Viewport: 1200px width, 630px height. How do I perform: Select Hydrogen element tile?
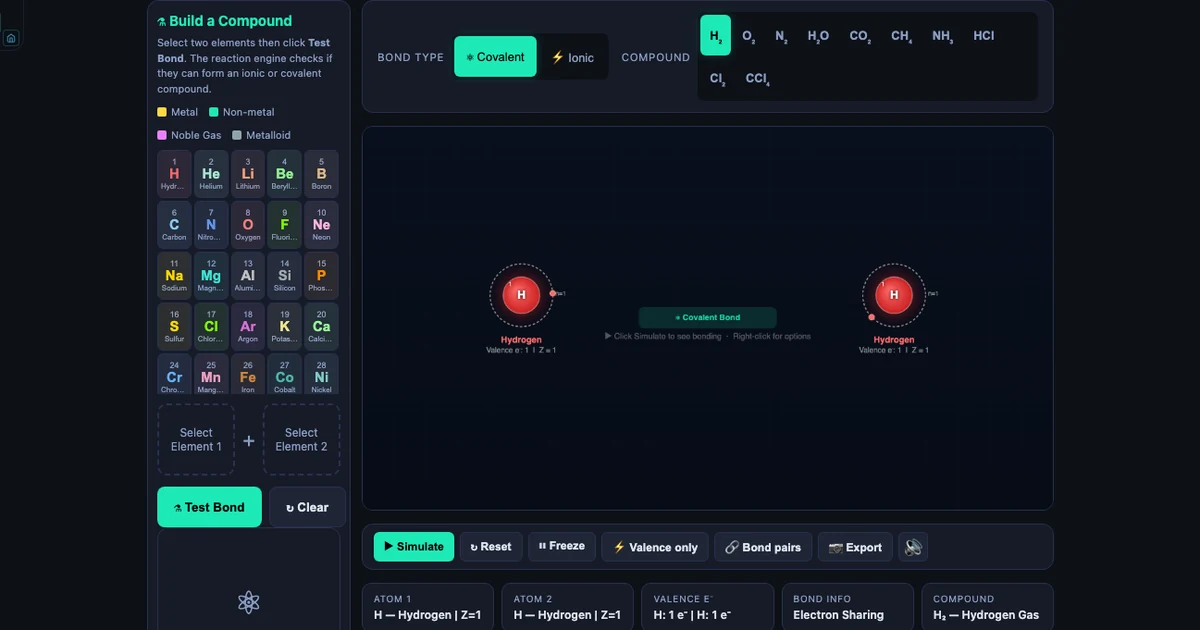coord(174,174)
